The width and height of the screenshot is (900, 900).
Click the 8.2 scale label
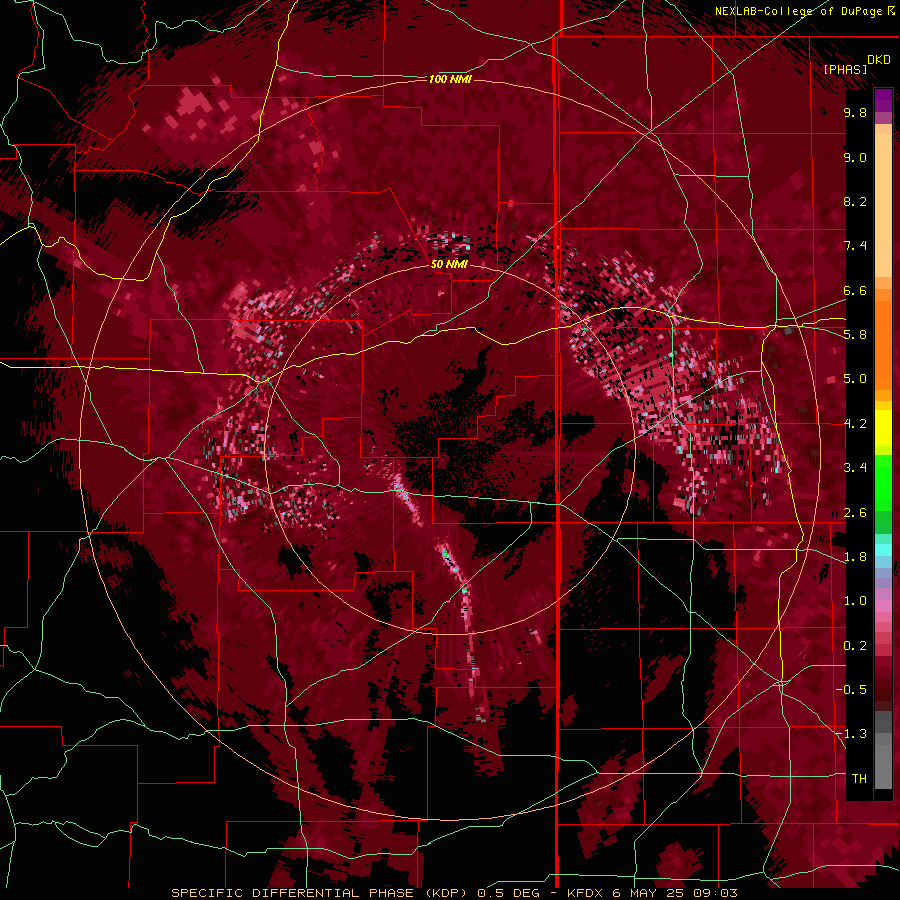[x=855, y=201]
